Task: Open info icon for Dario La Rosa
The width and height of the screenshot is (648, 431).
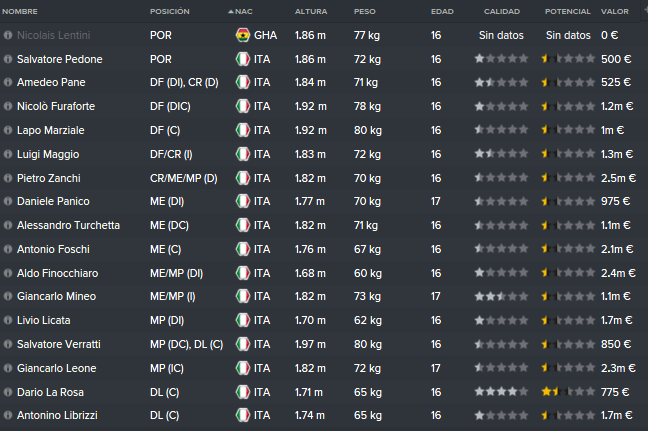Action: pyautogui.click(x=7, y=392)
